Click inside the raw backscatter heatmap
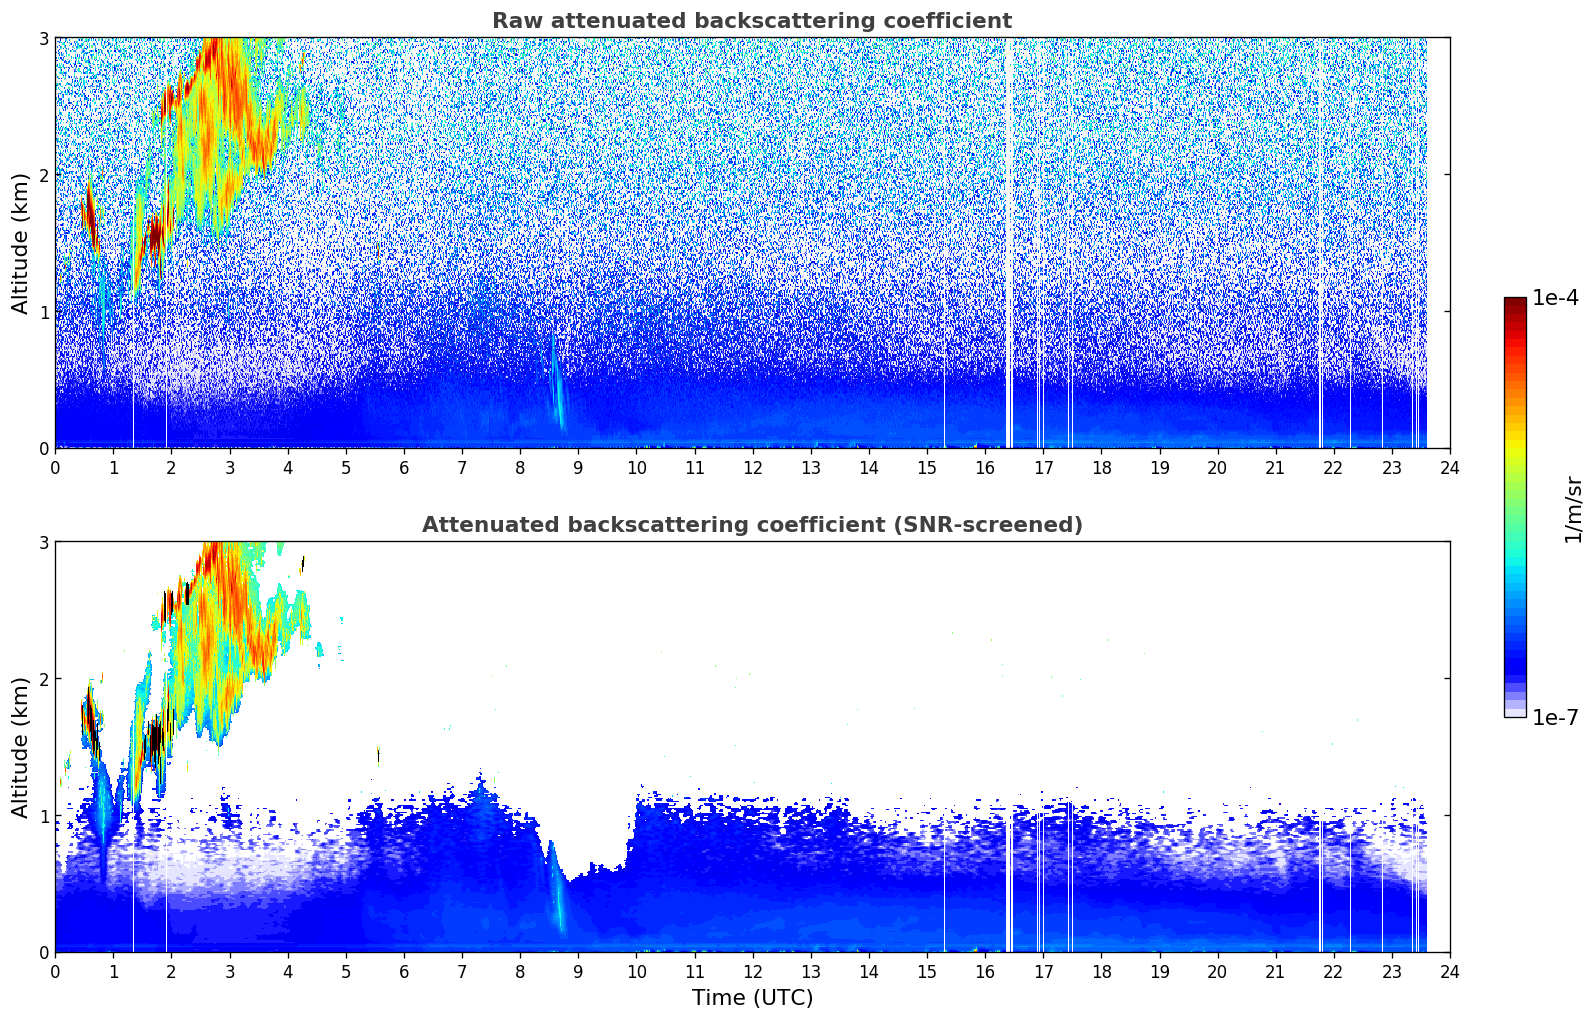The height and width of the screenshot is (1020, 1595). (752, 243)
